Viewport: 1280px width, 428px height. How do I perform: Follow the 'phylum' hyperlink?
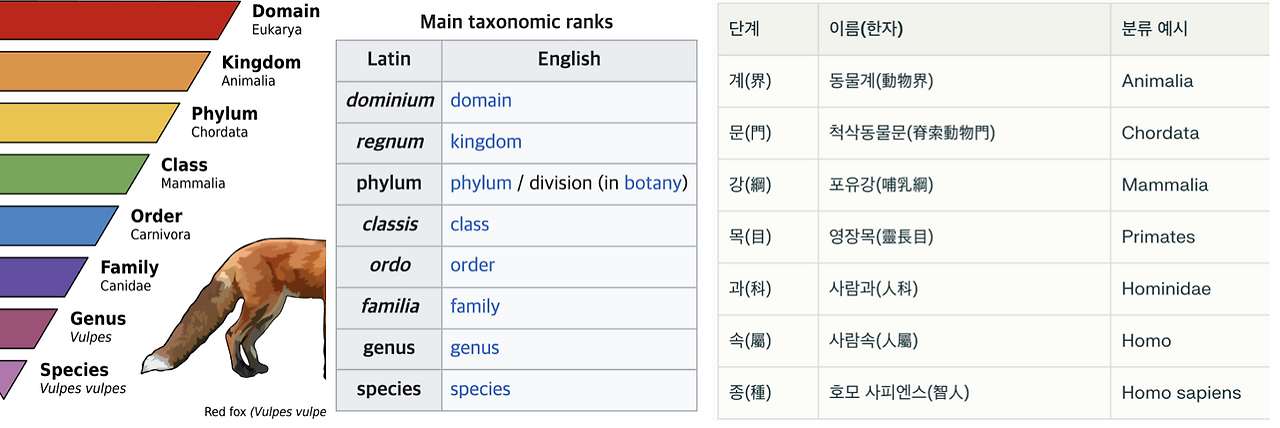coord(481,183)
